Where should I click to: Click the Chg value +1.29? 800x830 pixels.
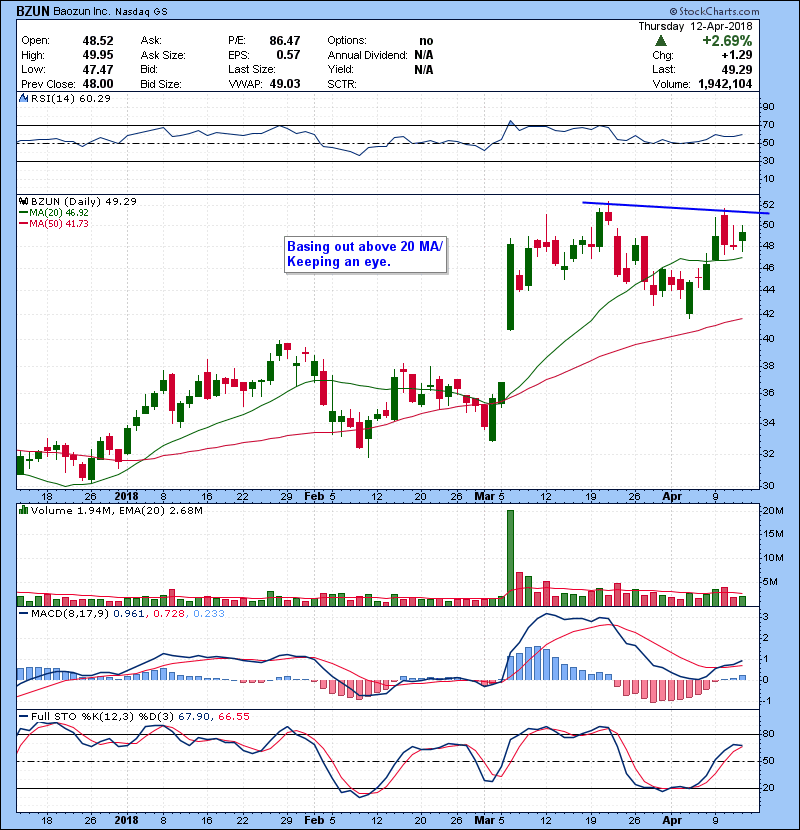(x=736, y=55)
